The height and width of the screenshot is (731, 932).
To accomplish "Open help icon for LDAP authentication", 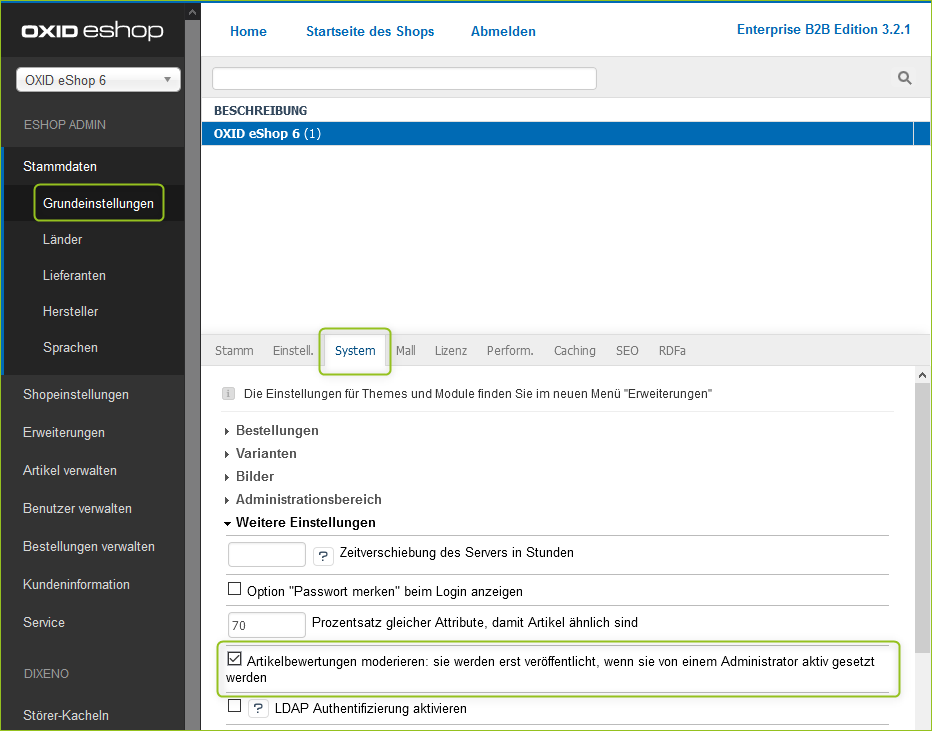I will (x=258, y=708).
